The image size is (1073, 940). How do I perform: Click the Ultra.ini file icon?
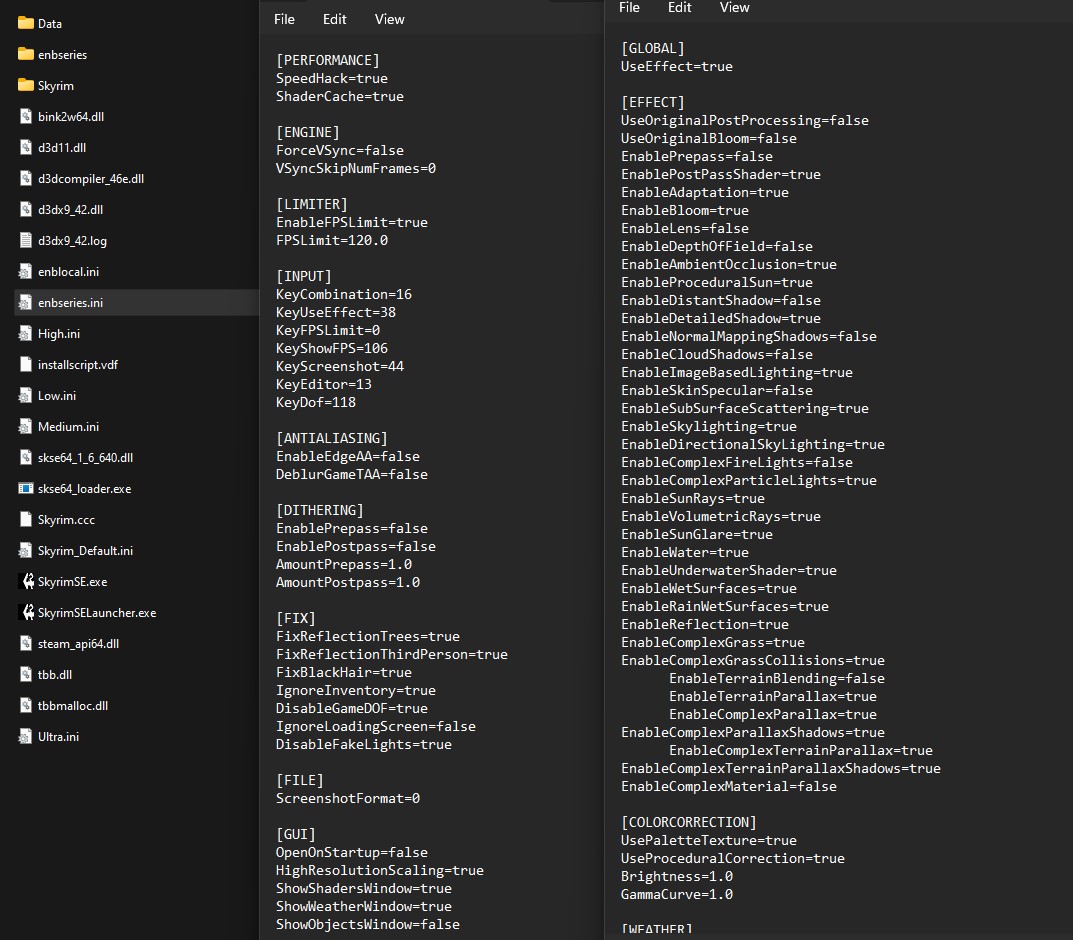26,736
